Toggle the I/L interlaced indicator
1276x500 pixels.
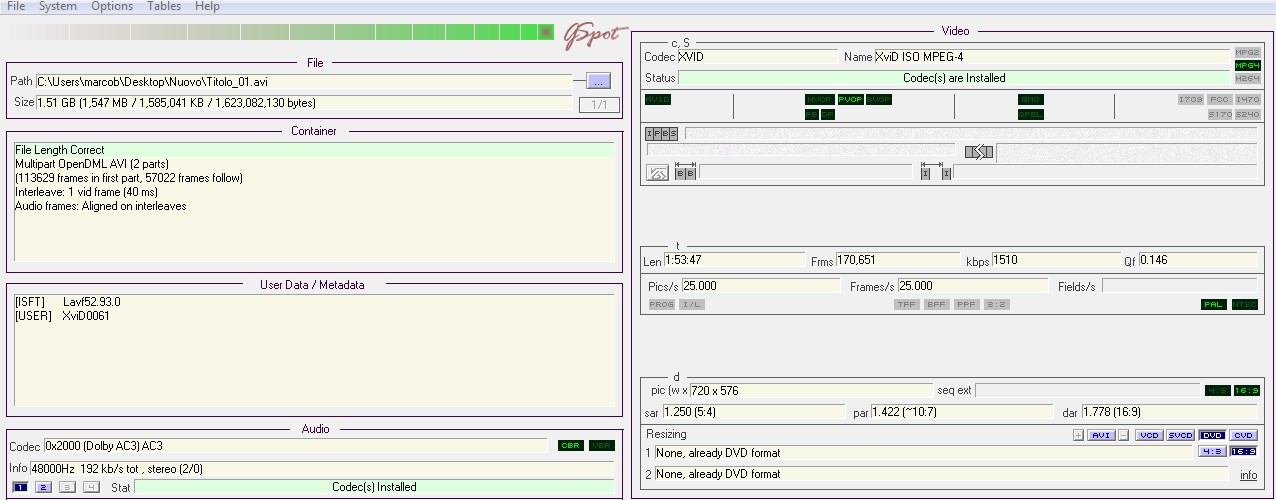[x=691, y=305]
